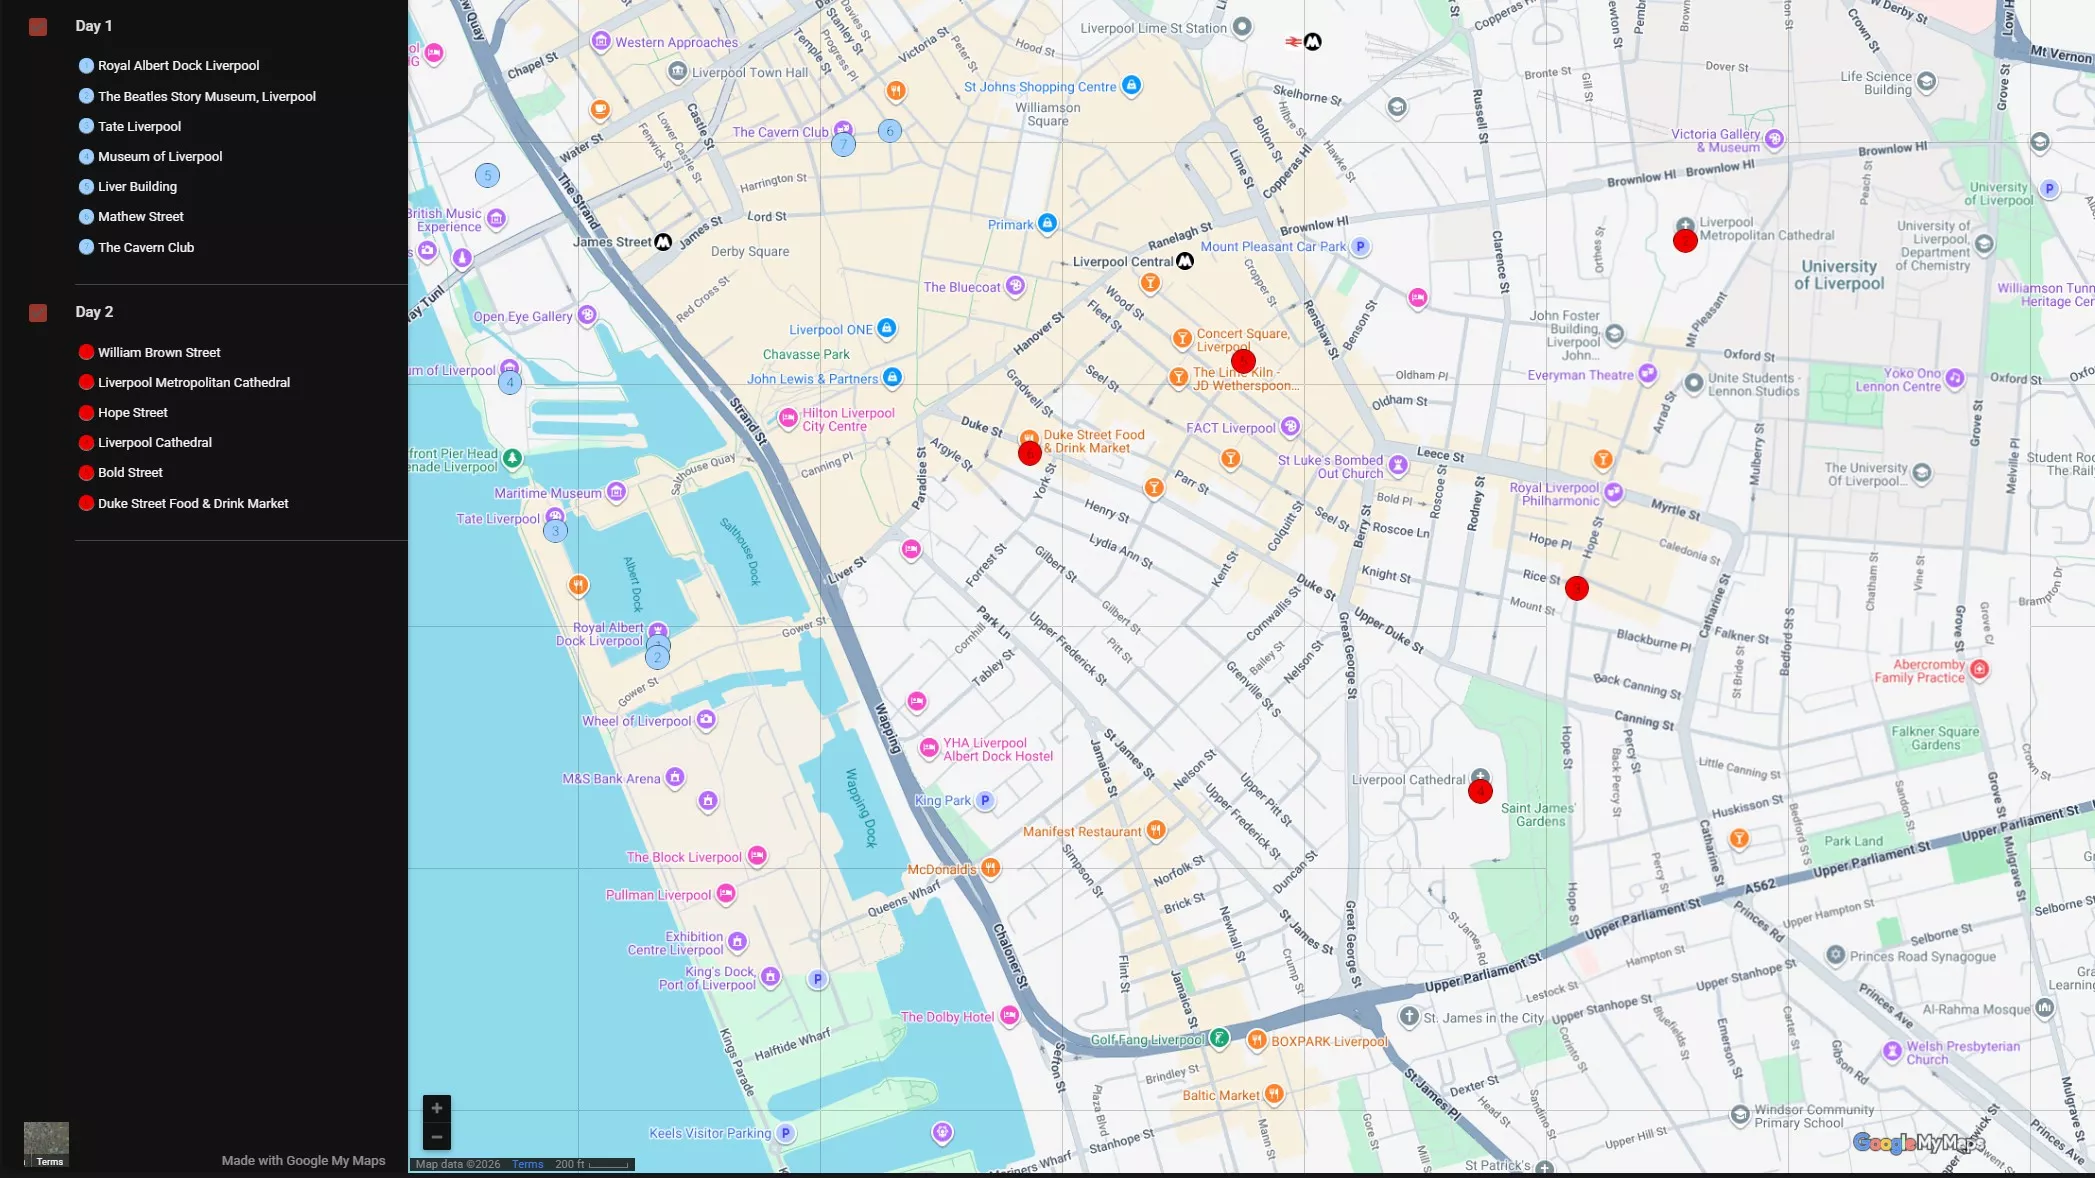The width and height of the screenshot is (2095, 1178).
Task: Click the Everyman Theatre icon
Action: (1647, 374)
